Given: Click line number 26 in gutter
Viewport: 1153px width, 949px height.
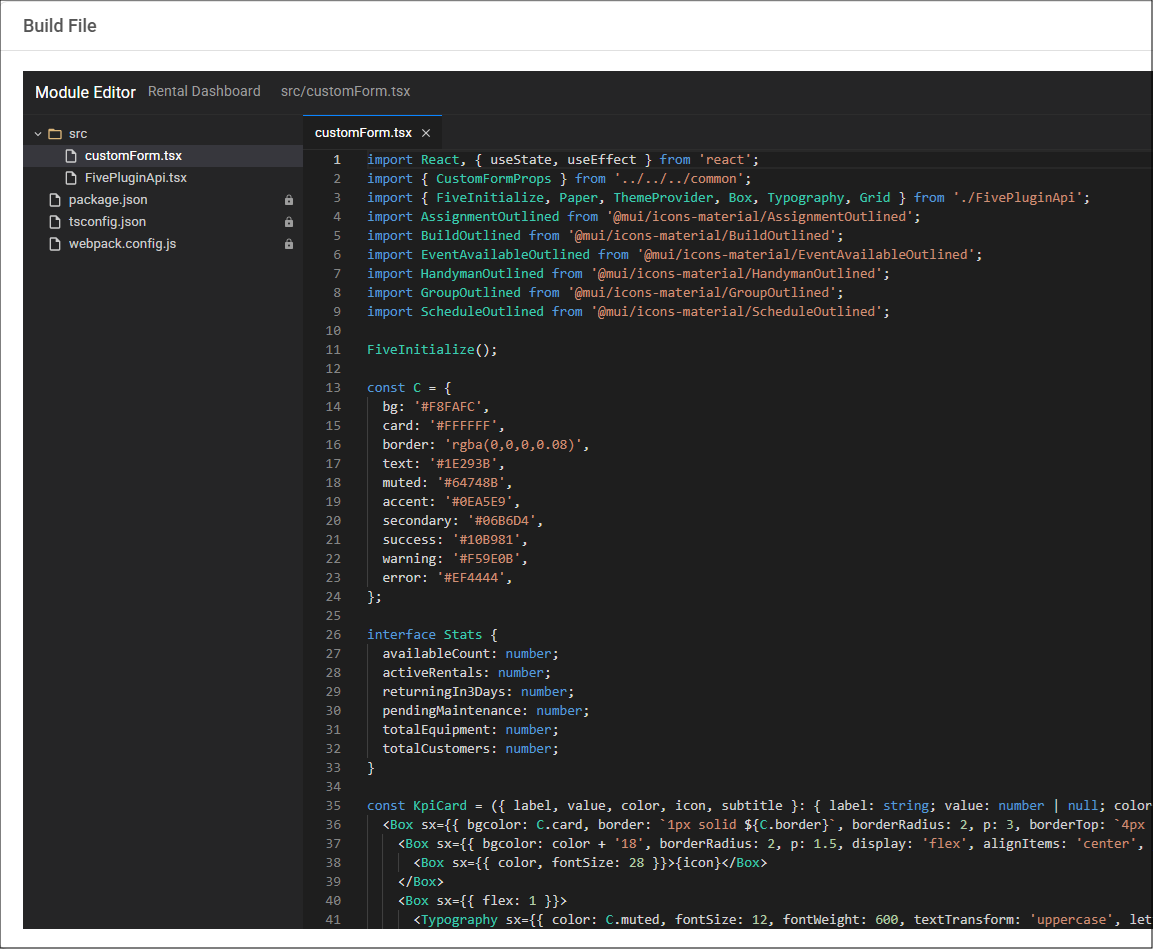Looking at the screenshot, I should [333, 634].
